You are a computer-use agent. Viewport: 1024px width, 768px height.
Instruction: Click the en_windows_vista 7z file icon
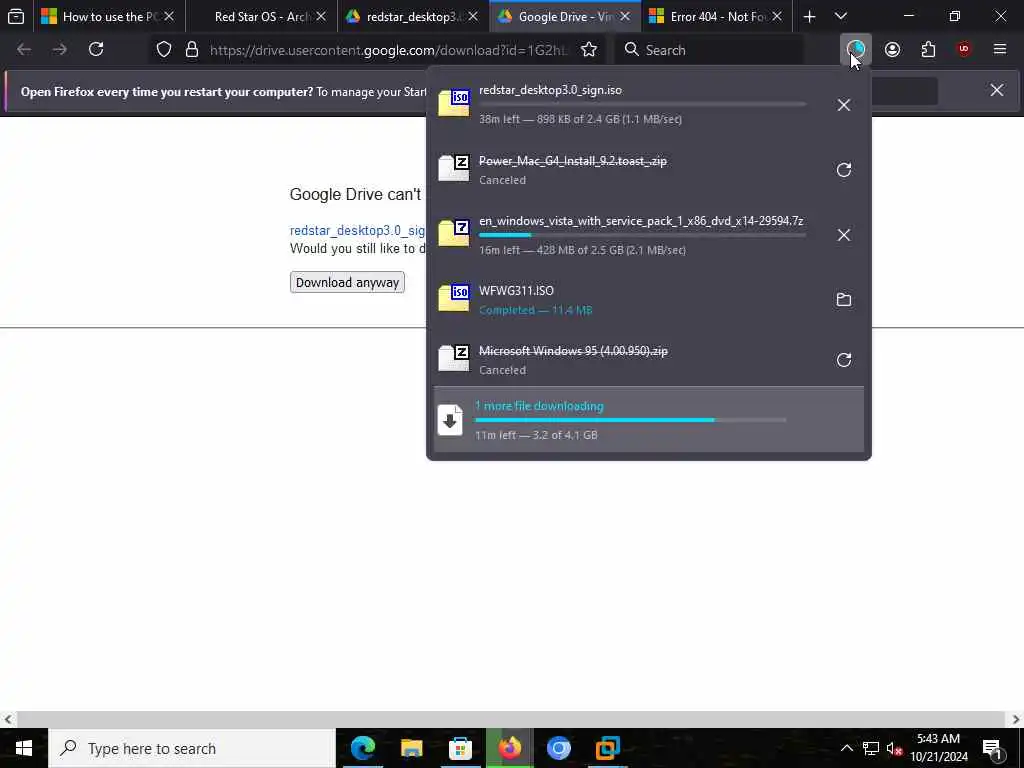point(454,233)
